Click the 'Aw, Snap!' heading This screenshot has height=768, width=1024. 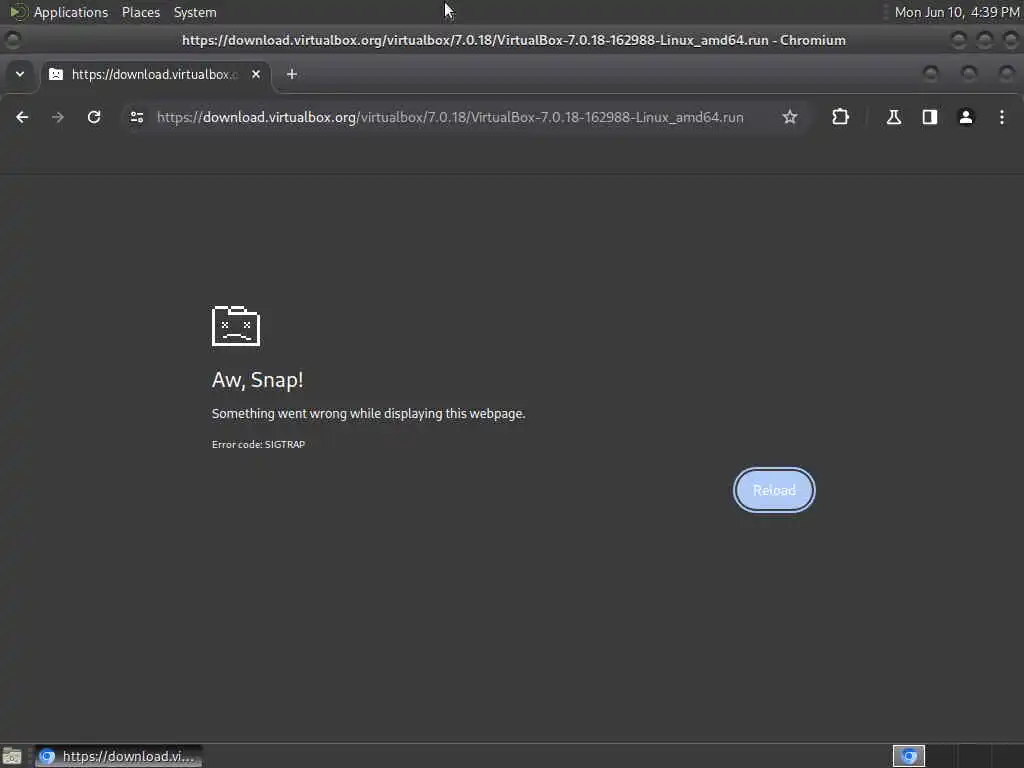[257, 380]
